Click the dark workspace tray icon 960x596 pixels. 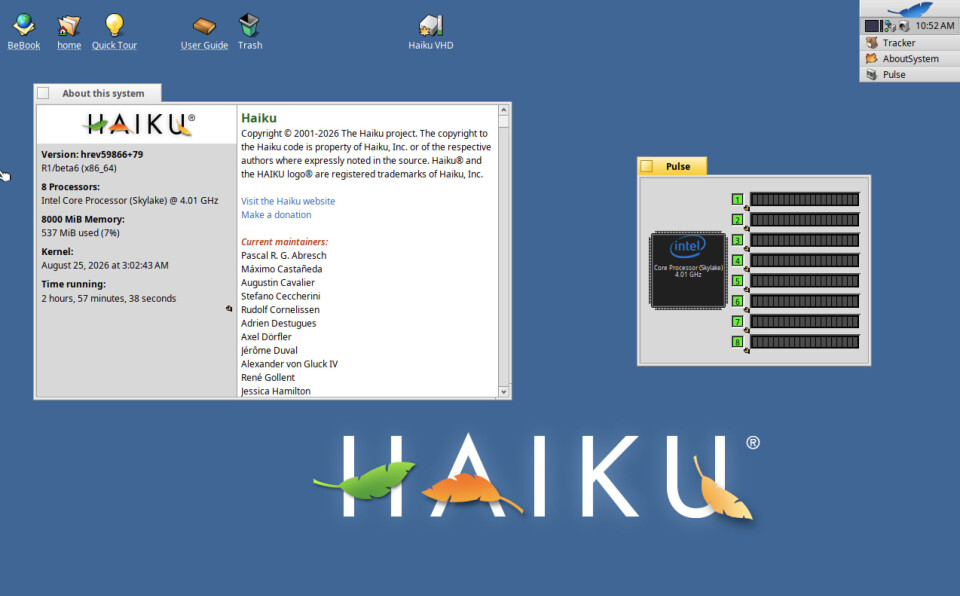coord(872,26)
